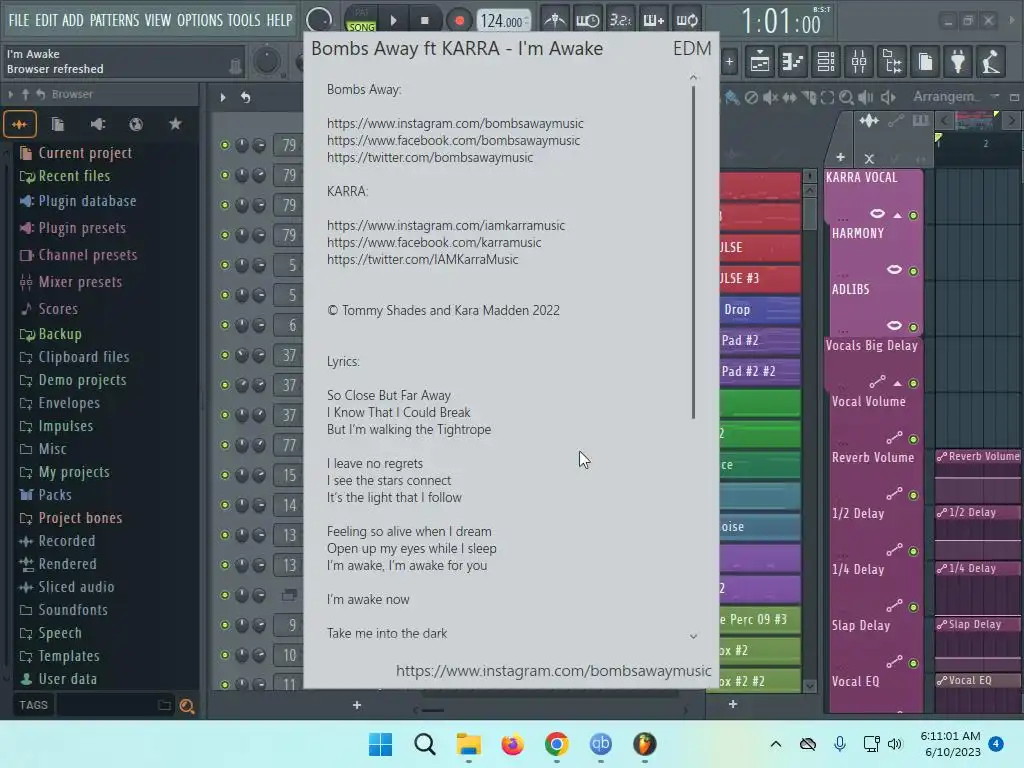Toggle mute on Slap Delay track
This screenshot has width=1024, height=768.
tap(913, 664)
